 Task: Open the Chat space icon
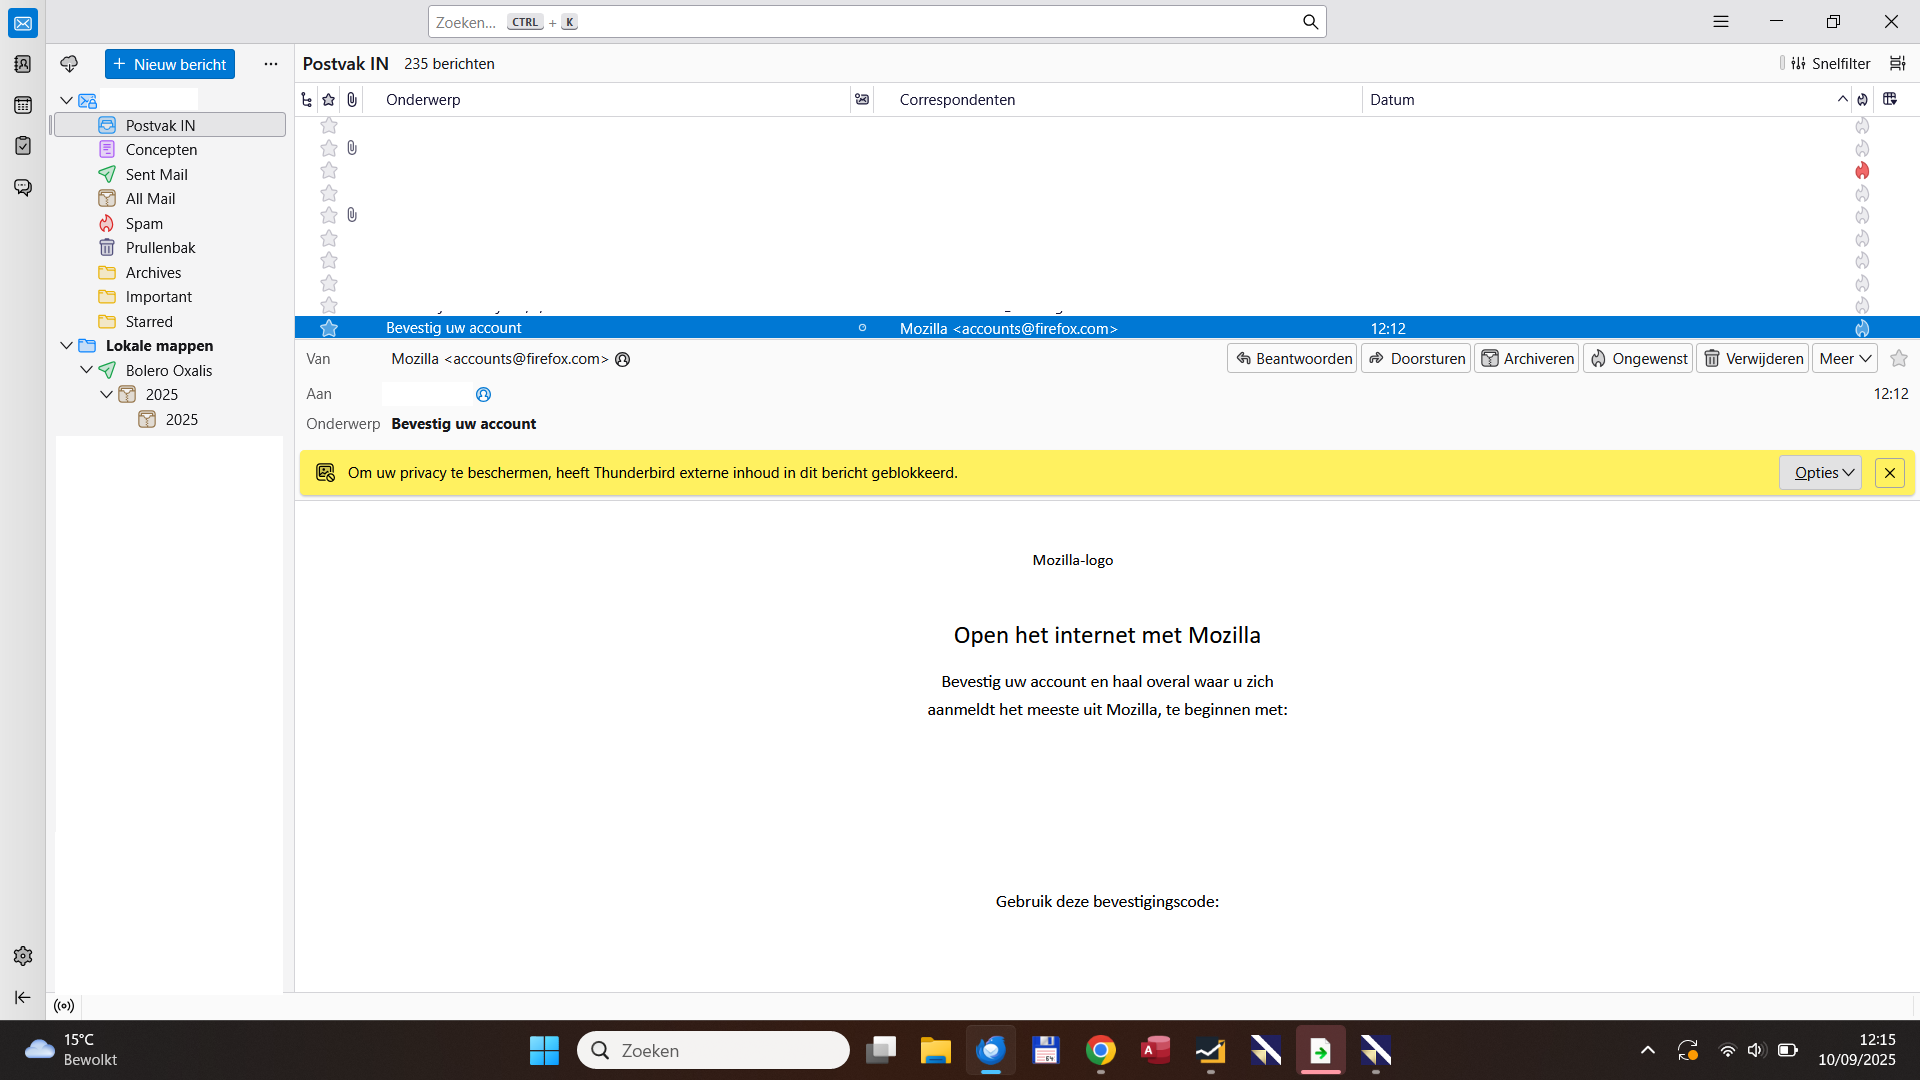coord(22,187)
